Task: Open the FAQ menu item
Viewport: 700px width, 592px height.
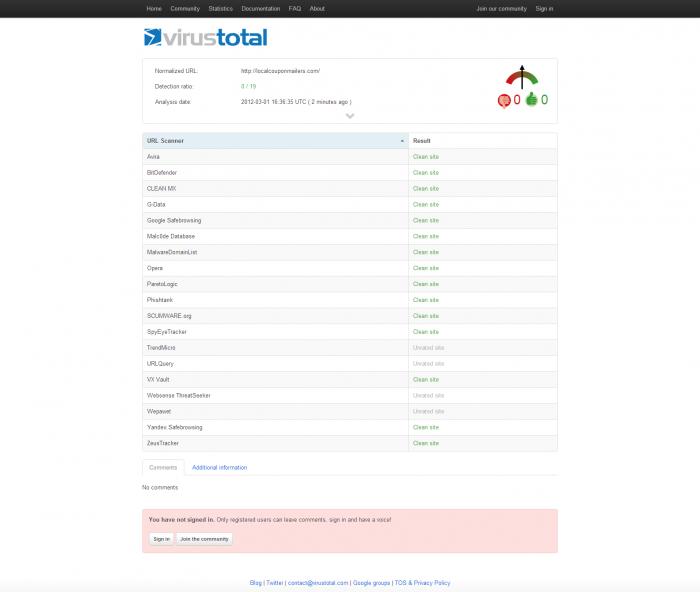Action: tap(295, 8)
